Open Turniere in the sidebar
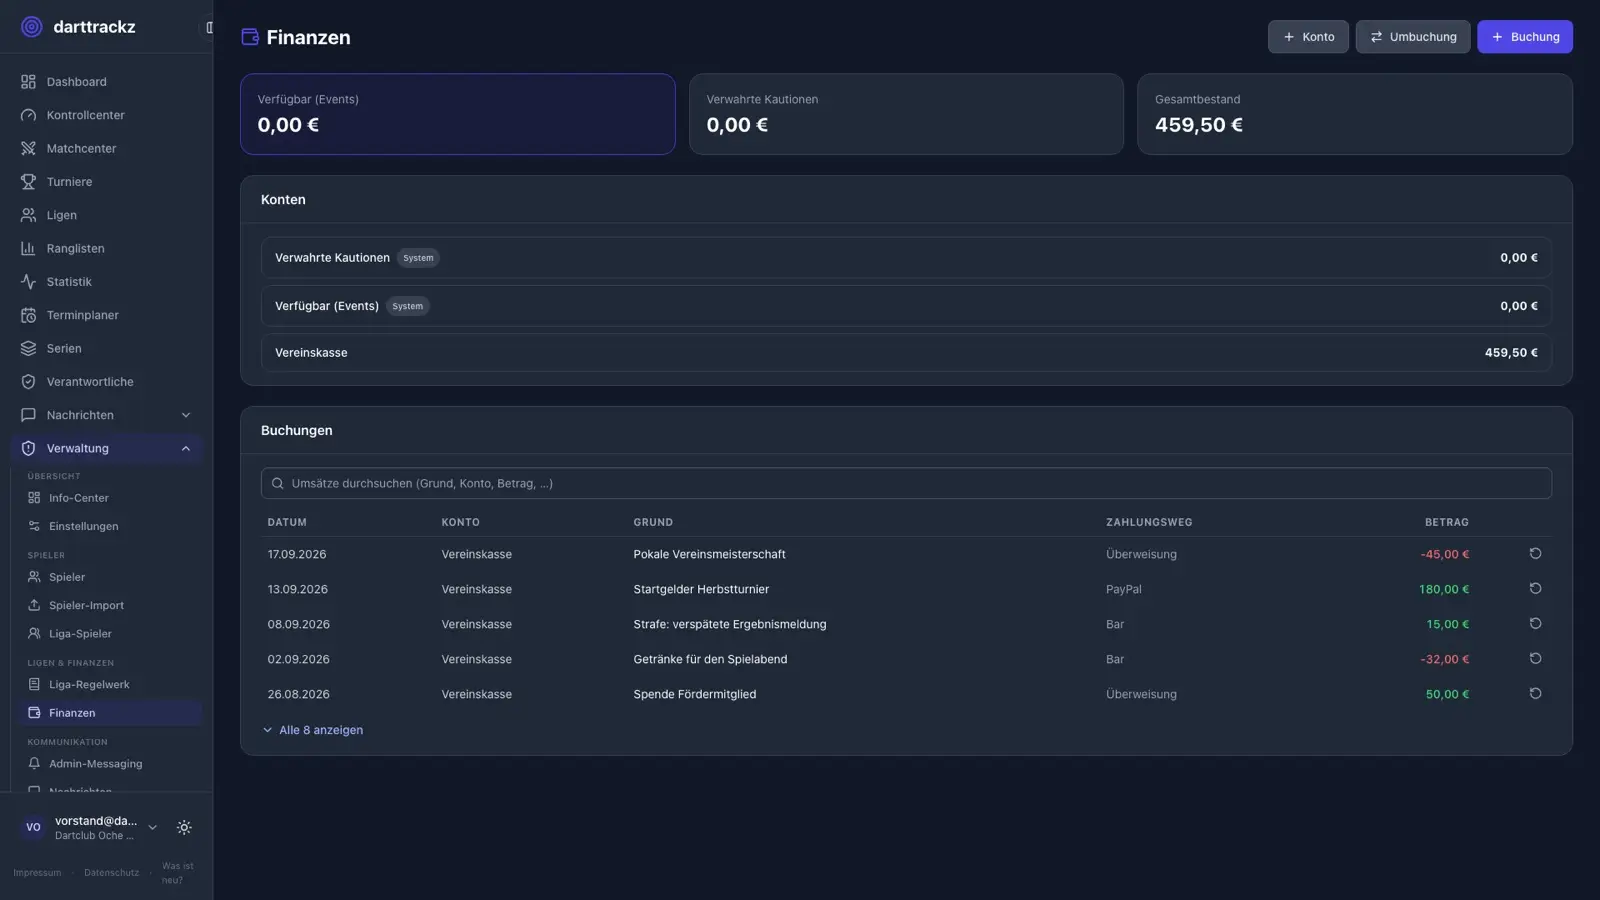 pos(106,182)
